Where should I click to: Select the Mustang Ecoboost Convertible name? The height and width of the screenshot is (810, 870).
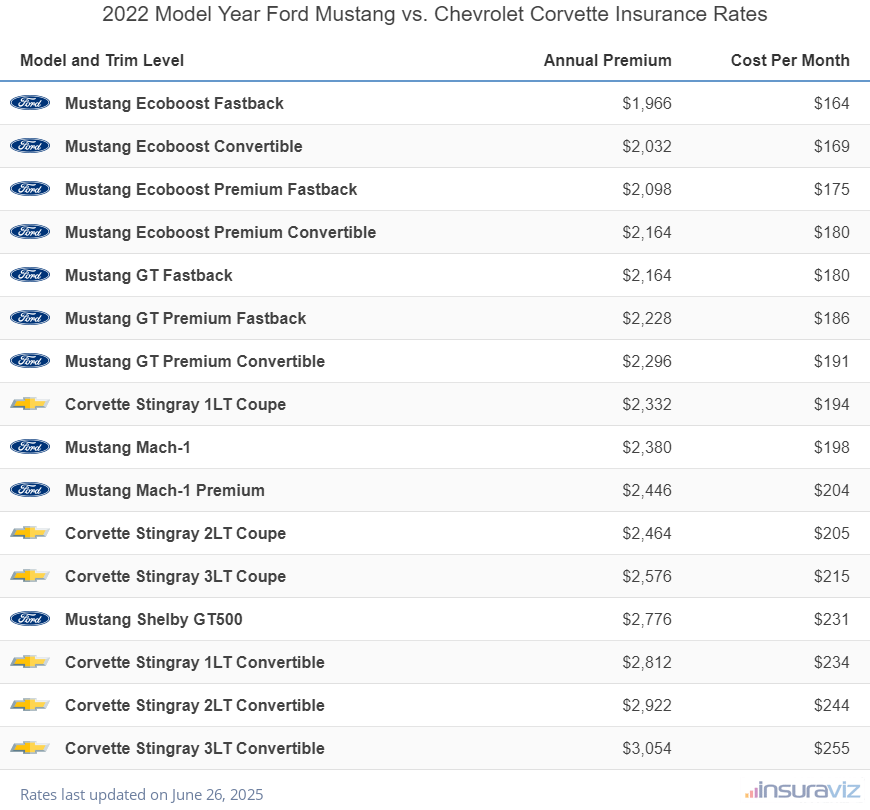coord(184,146)
